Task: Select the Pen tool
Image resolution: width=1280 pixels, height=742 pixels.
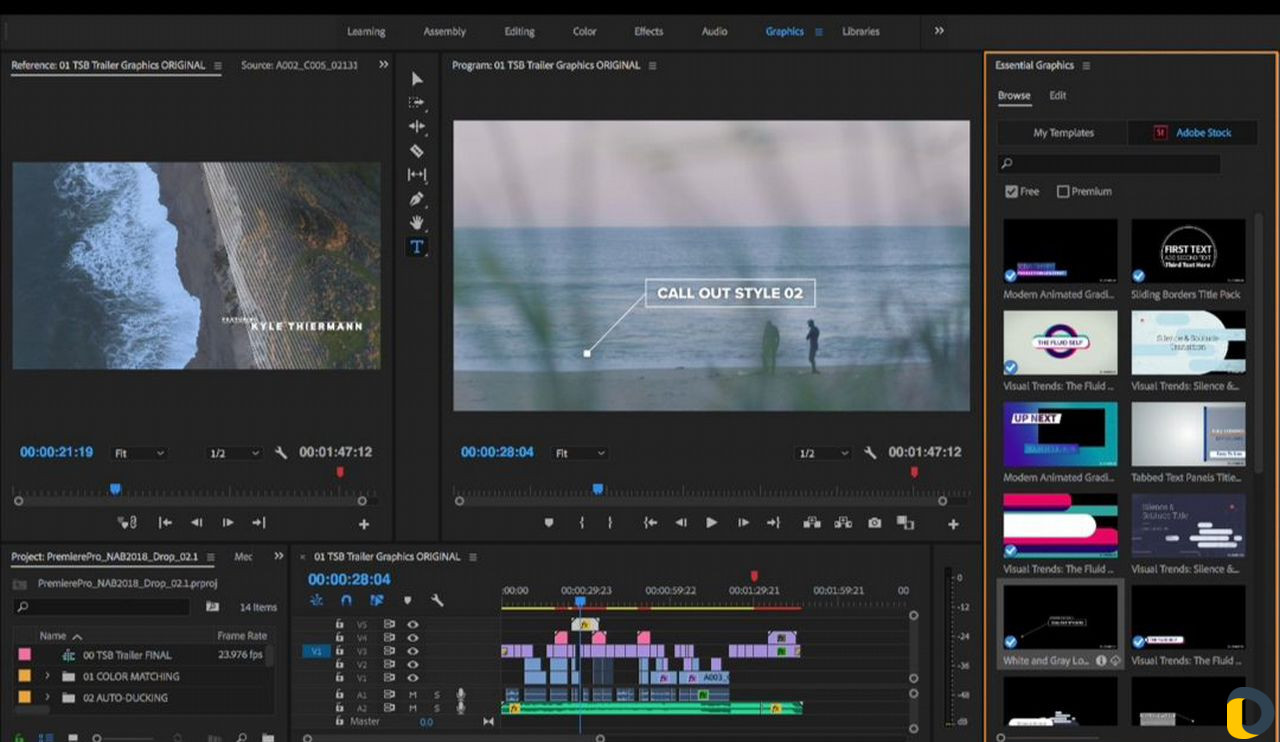Action: 417,199
